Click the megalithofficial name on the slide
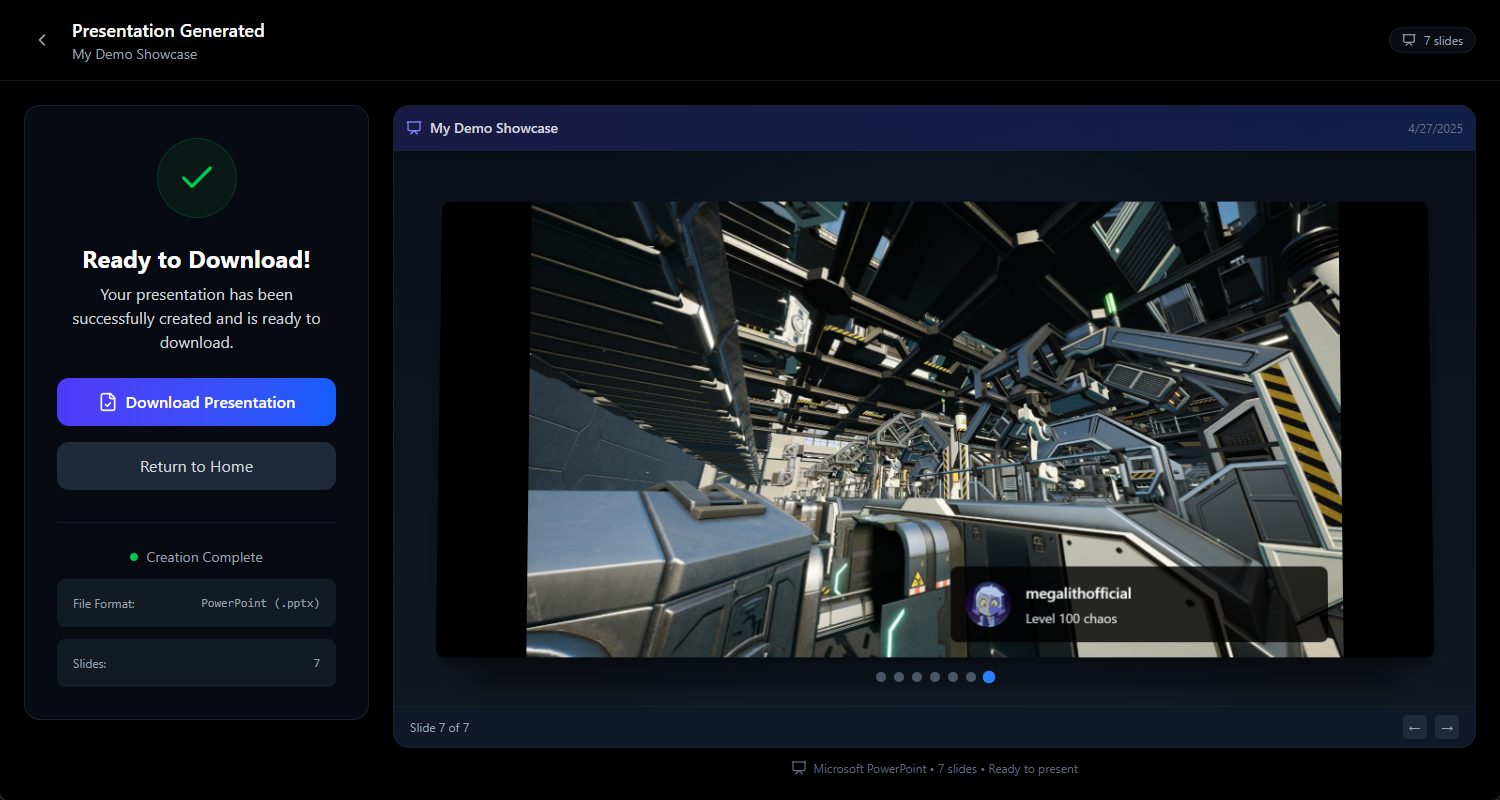This screenshot has width=1500, height=800. pyautogui.click(x=1078, y=593)
